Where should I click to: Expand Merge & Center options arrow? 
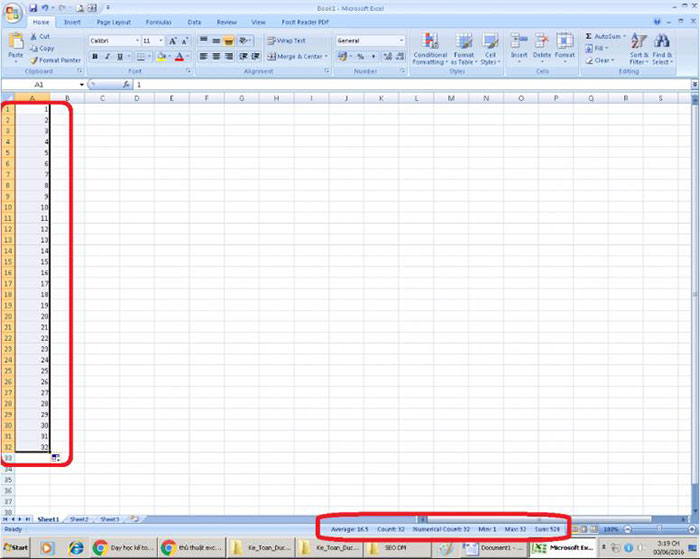(x=326, y=56)
